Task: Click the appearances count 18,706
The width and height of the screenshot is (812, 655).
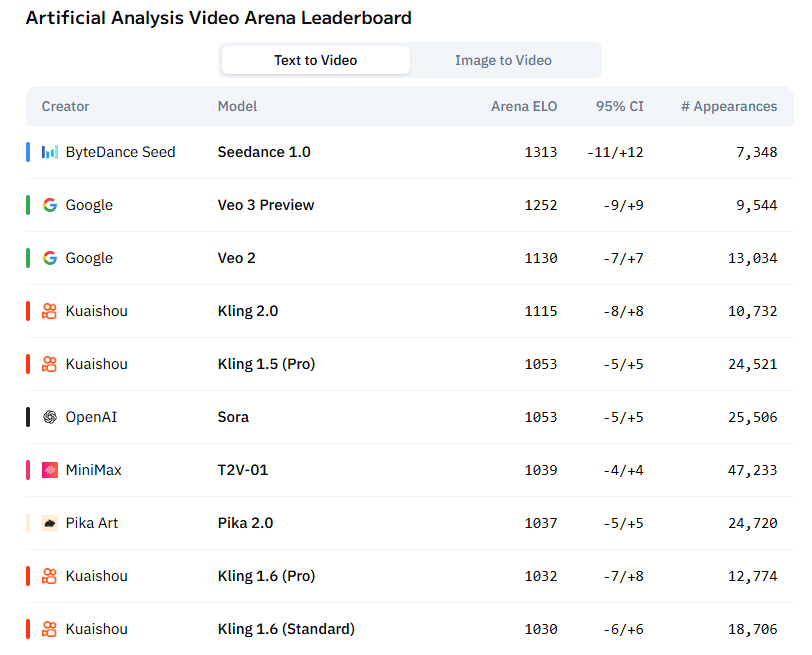Action: (x=752, y=629)
